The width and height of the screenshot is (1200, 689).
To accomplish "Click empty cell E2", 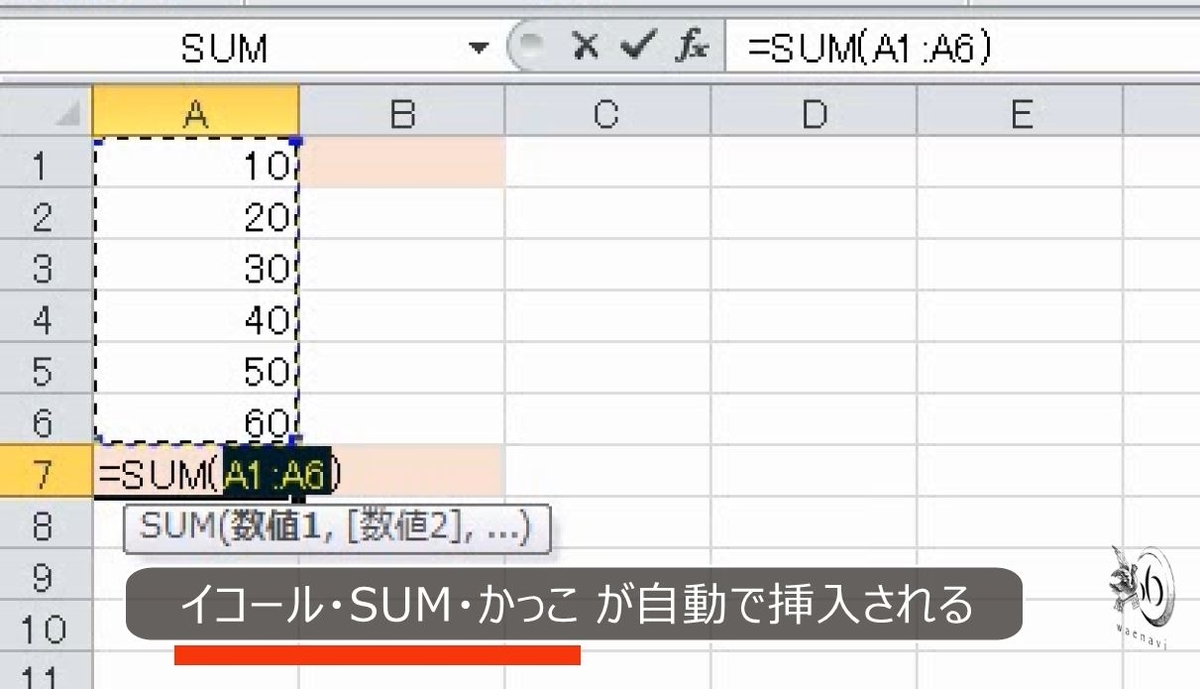I will 1020,214.
